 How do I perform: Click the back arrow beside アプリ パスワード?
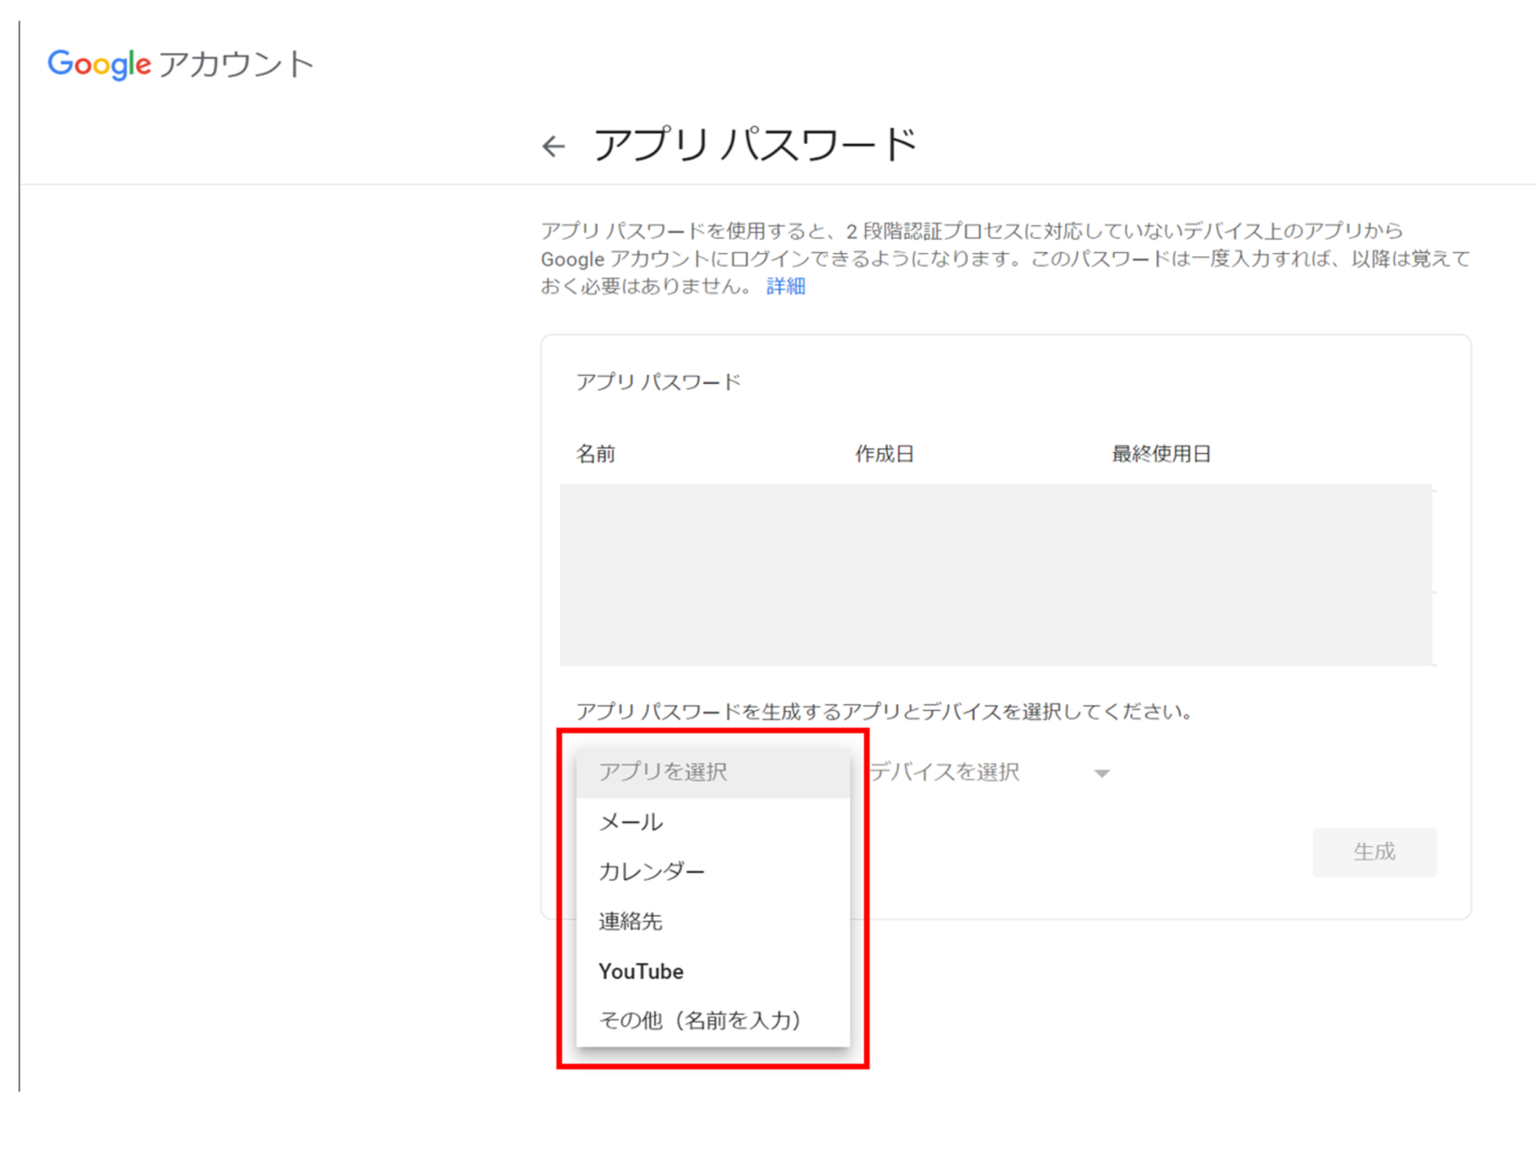pos(553,147)
